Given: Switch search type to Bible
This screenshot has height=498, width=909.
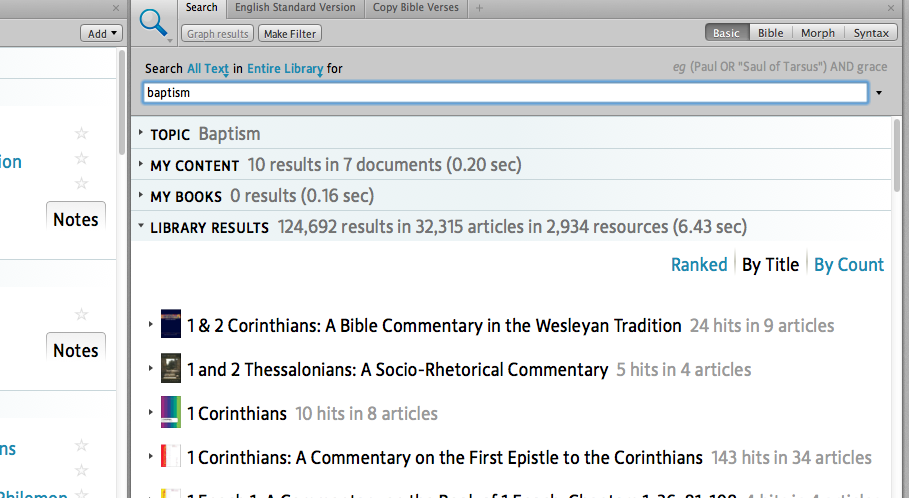Looking at the screenshot, I should coord(770,33).
